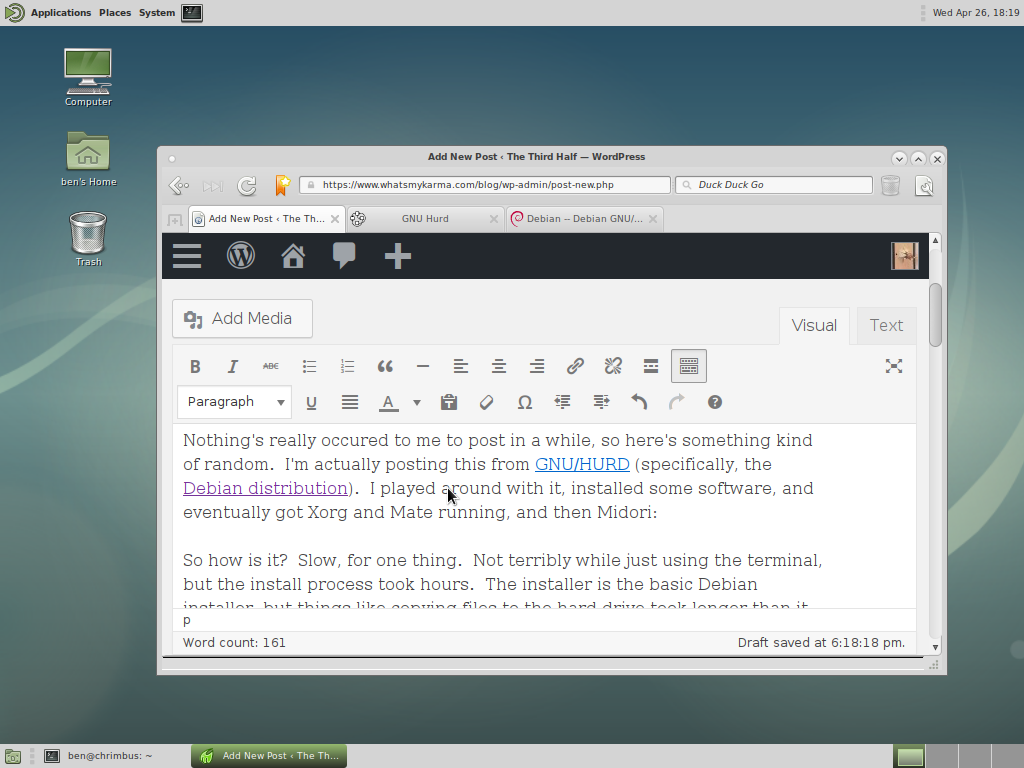Align text left

460,366
